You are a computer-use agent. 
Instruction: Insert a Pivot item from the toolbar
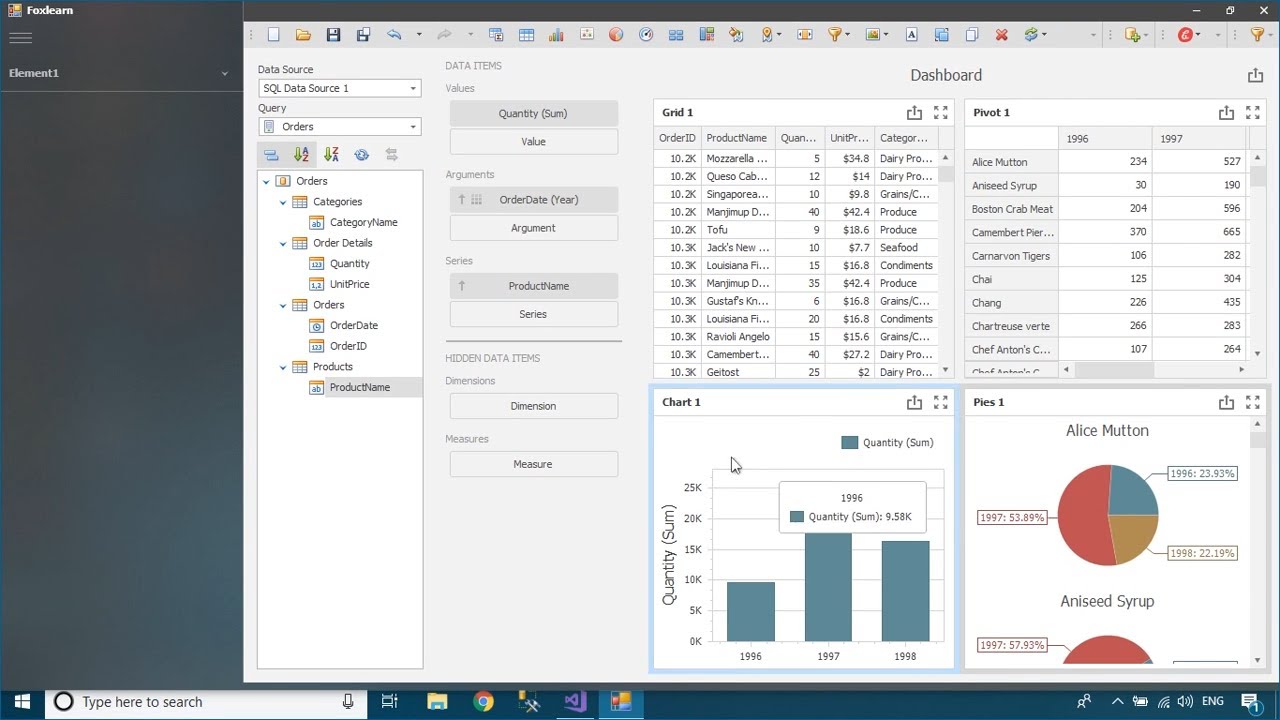(x=496, y=35)
